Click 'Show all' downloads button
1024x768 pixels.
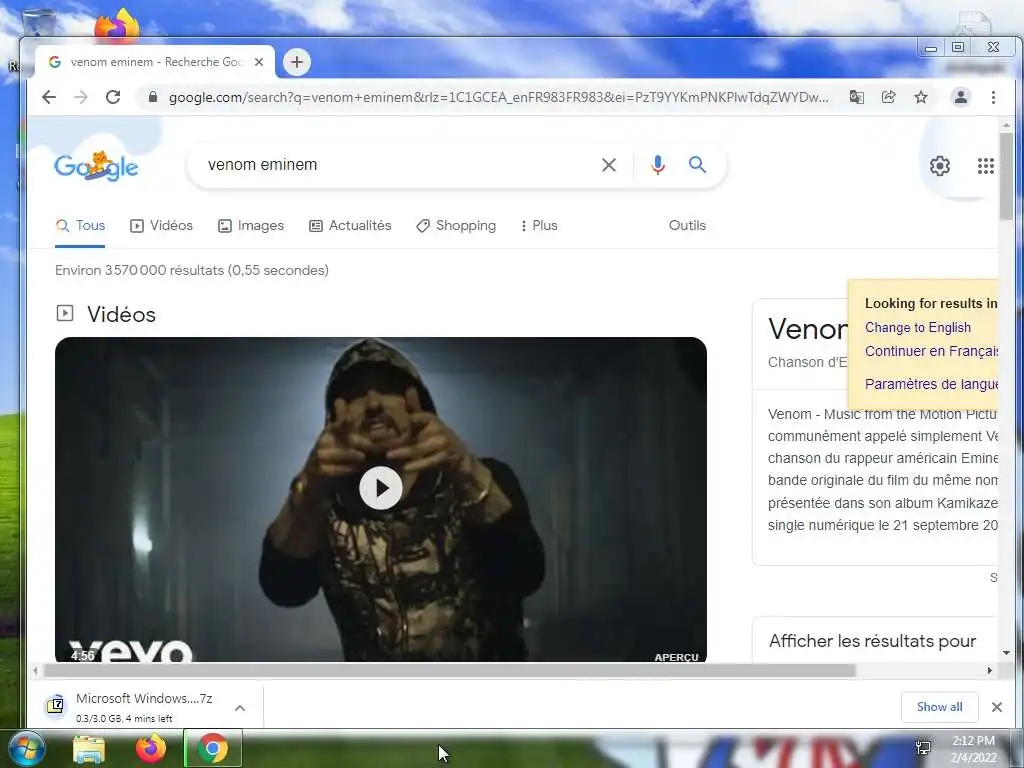(x=939, y=707)
